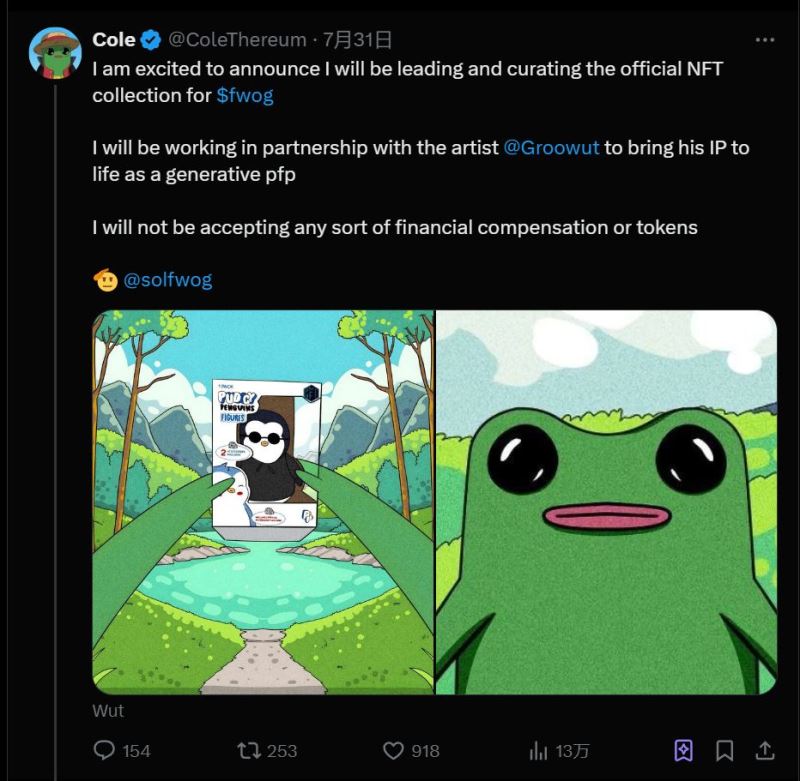Open the tweet's 7月31日 timestamp
The width and height of the screenshot is (800, 781).
coord(358,40)
